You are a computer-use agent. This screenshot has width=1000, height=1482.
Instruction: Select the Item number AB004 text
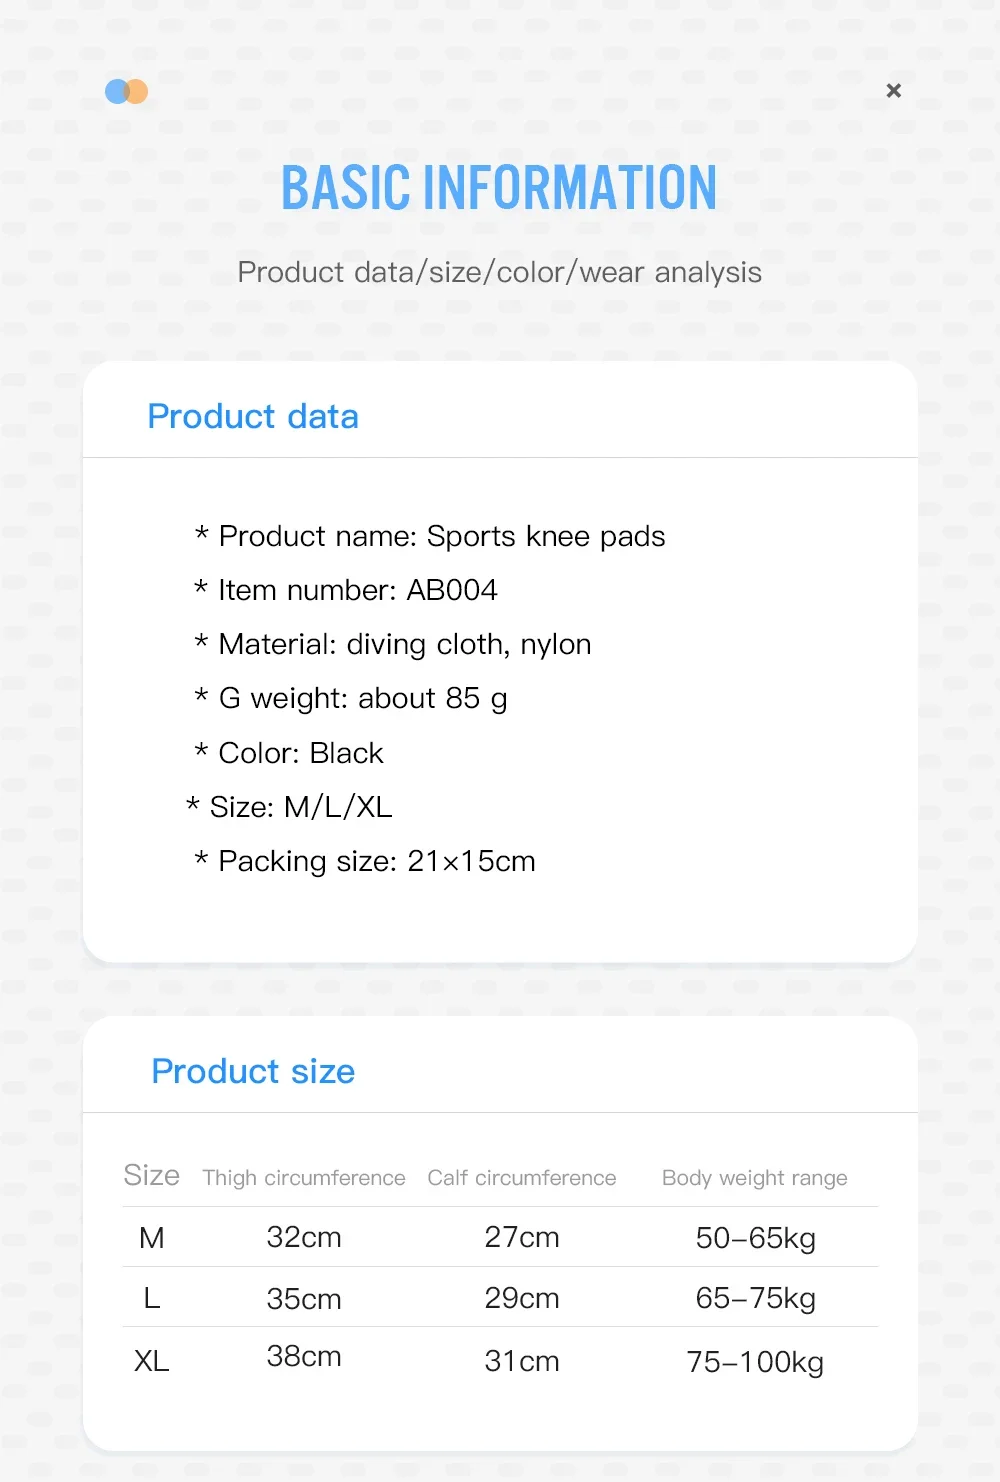click(x=347, y=590)
